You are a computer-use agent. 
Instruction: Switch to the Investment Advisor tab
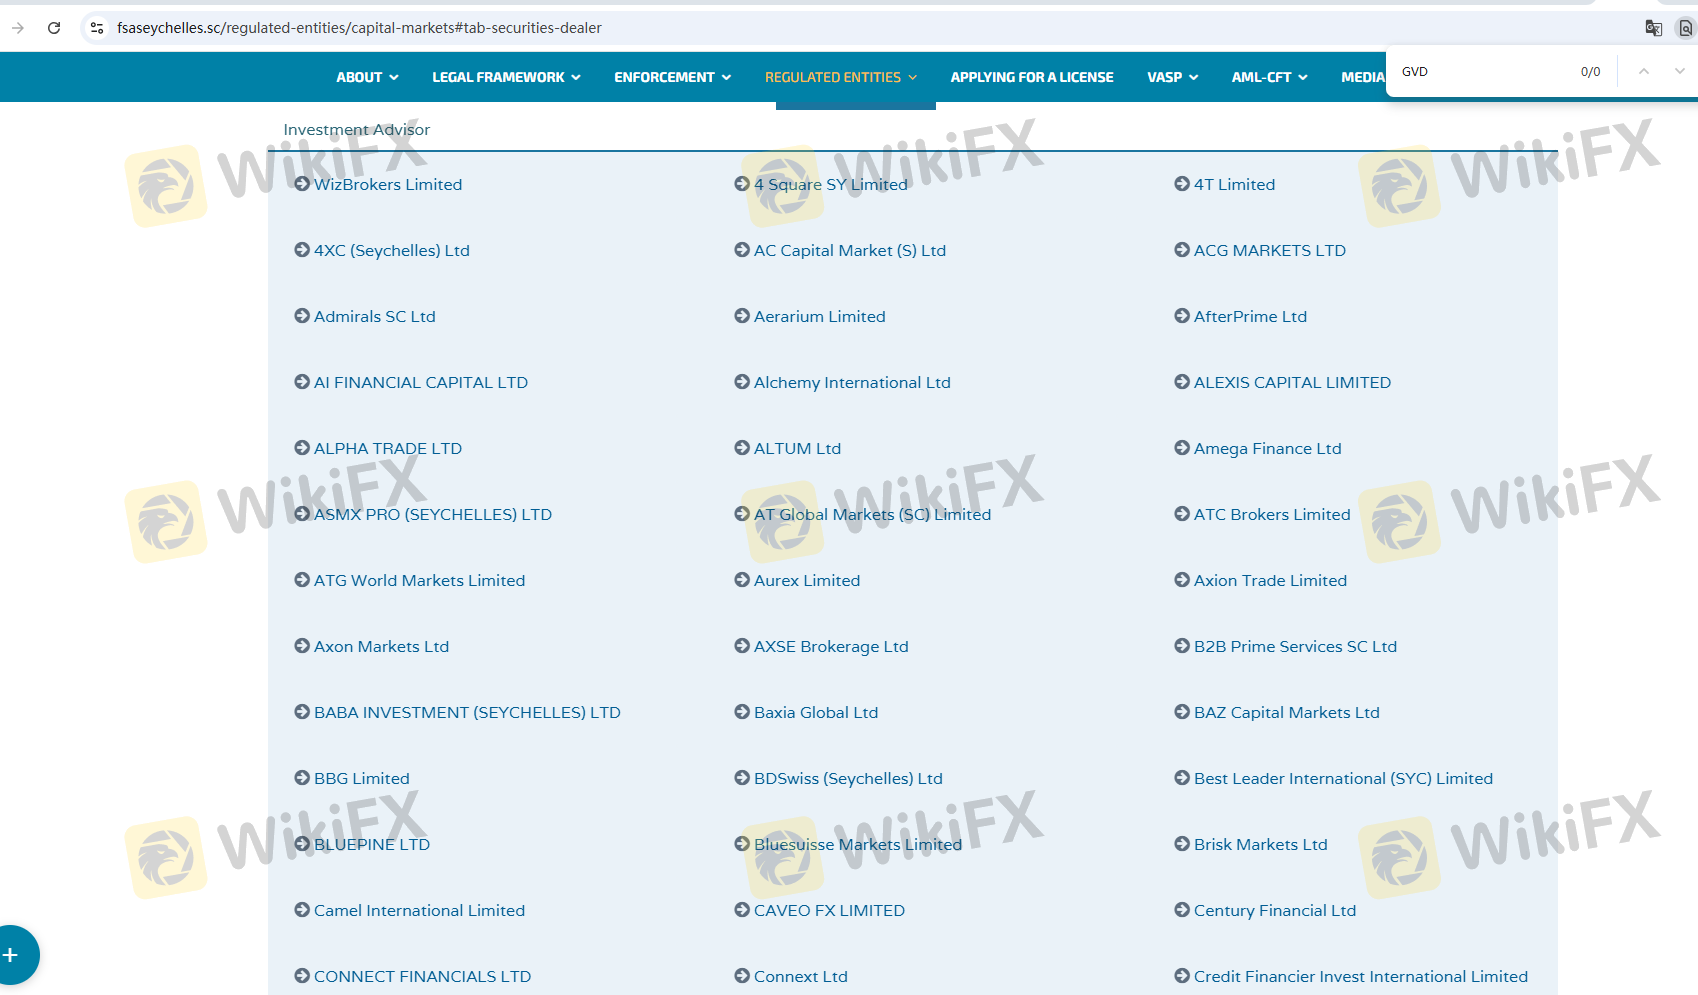point(356,129)
